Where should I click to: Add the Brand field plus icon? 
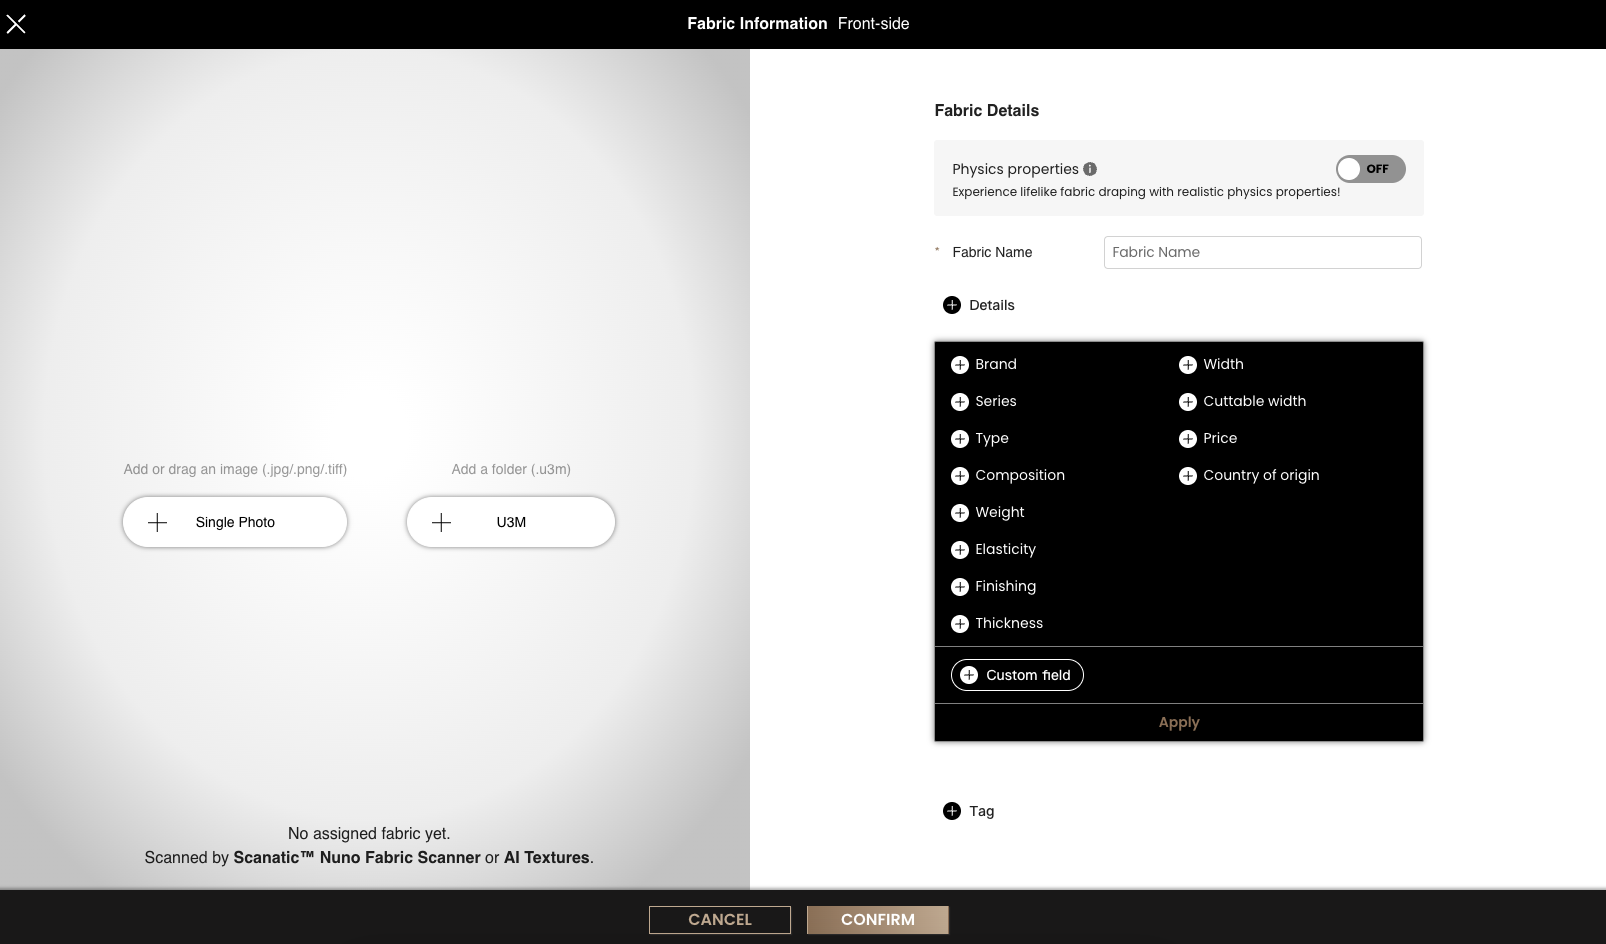point(960,365)
